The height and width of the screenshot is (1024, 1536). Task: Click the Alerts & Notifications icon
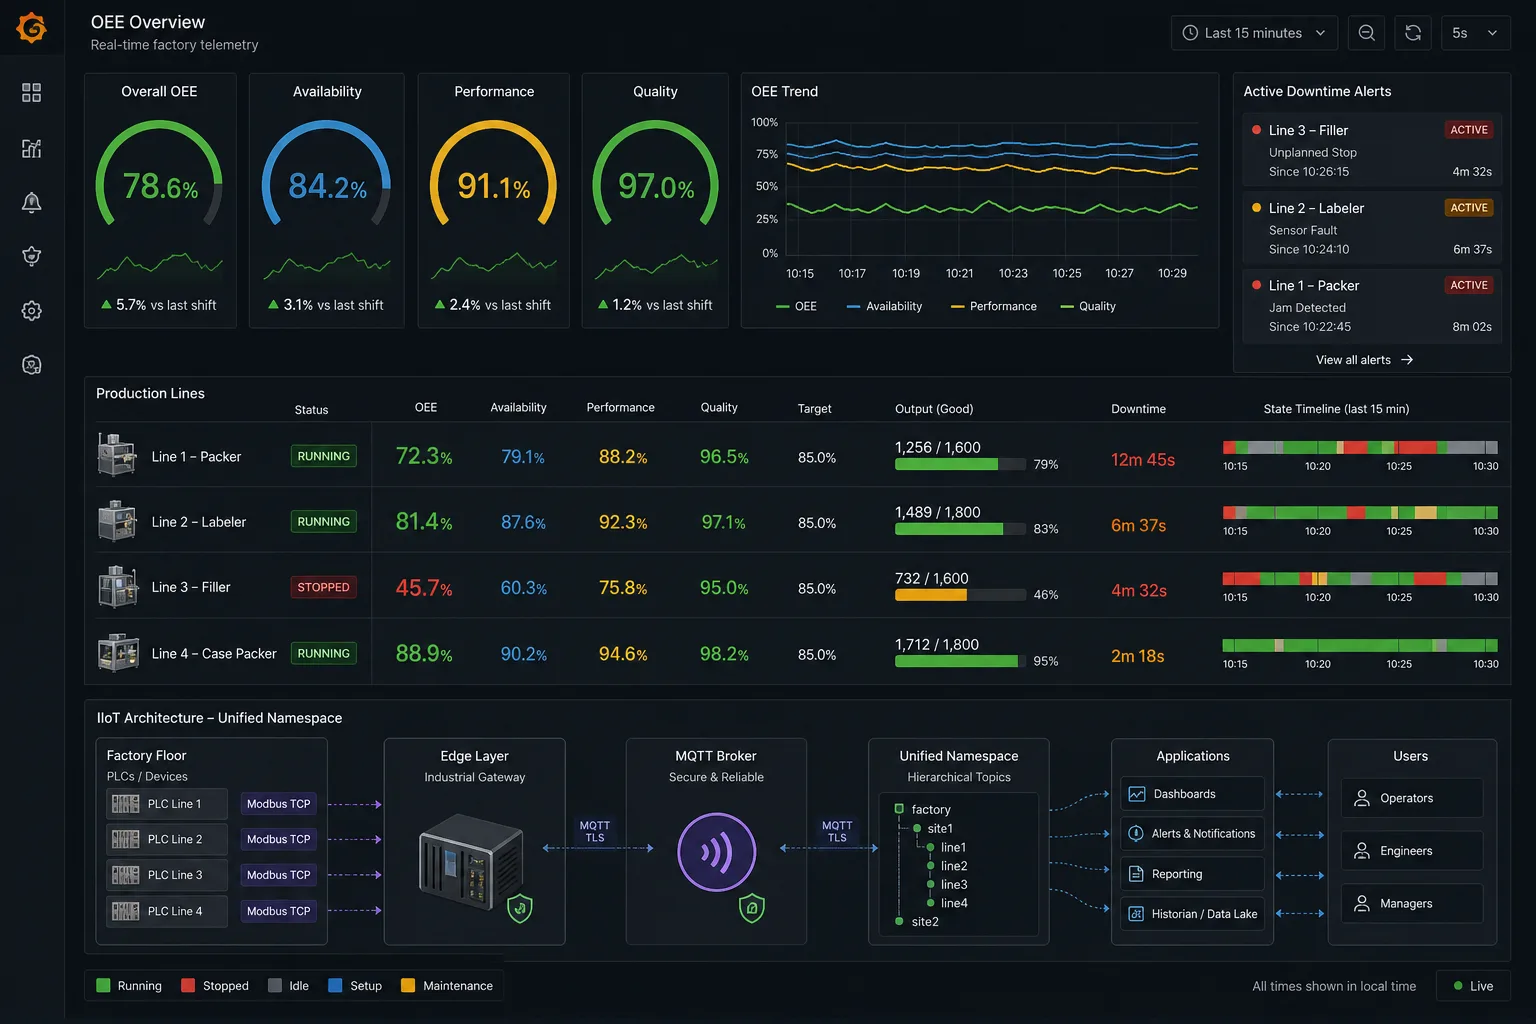tap(1136, 833)
